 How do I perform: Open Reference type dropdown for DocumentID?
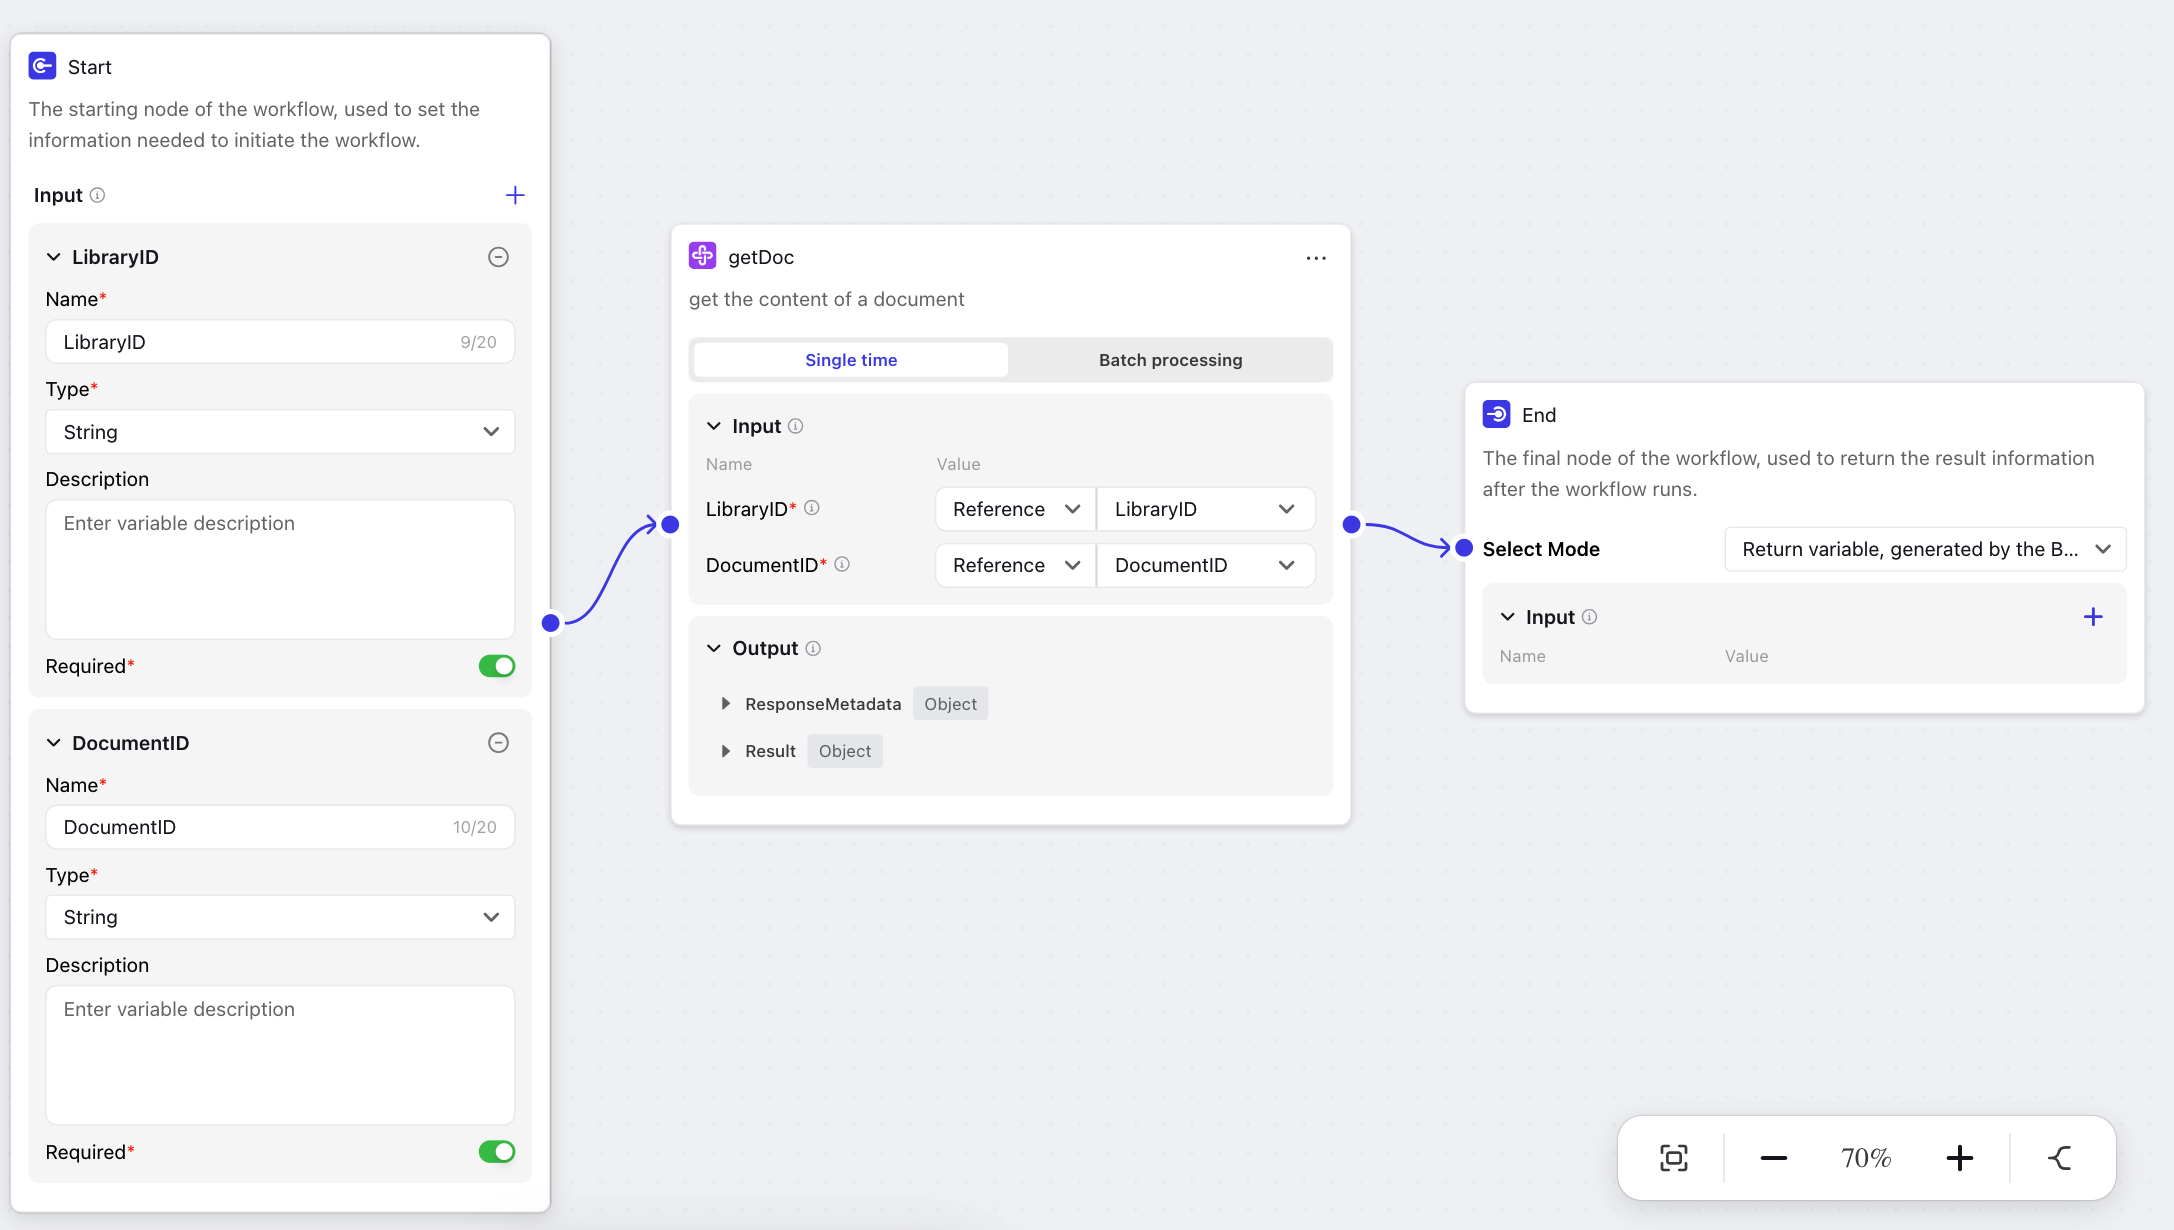(1015, 565)
